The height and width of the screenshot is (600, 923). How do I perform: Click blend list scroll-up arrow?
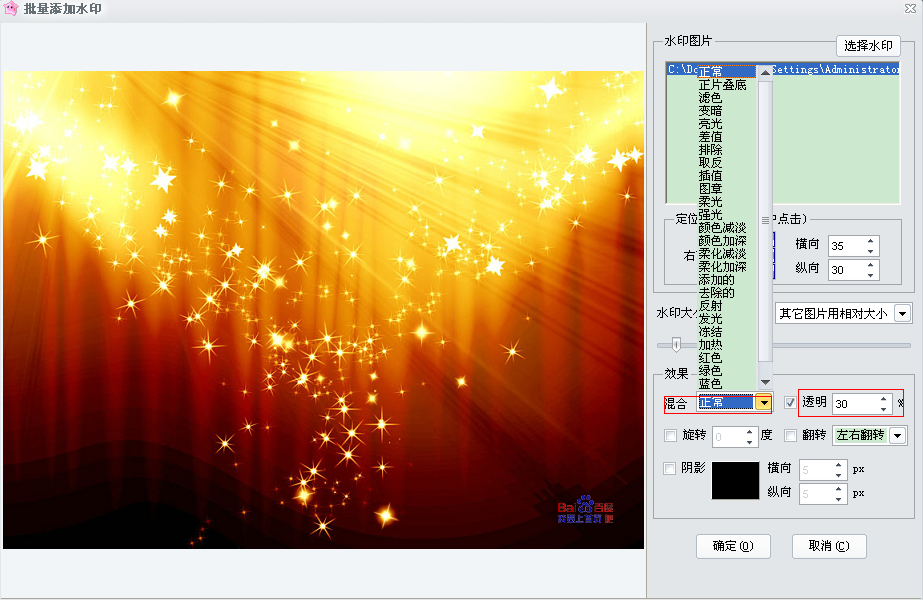(x=765, y=72)
